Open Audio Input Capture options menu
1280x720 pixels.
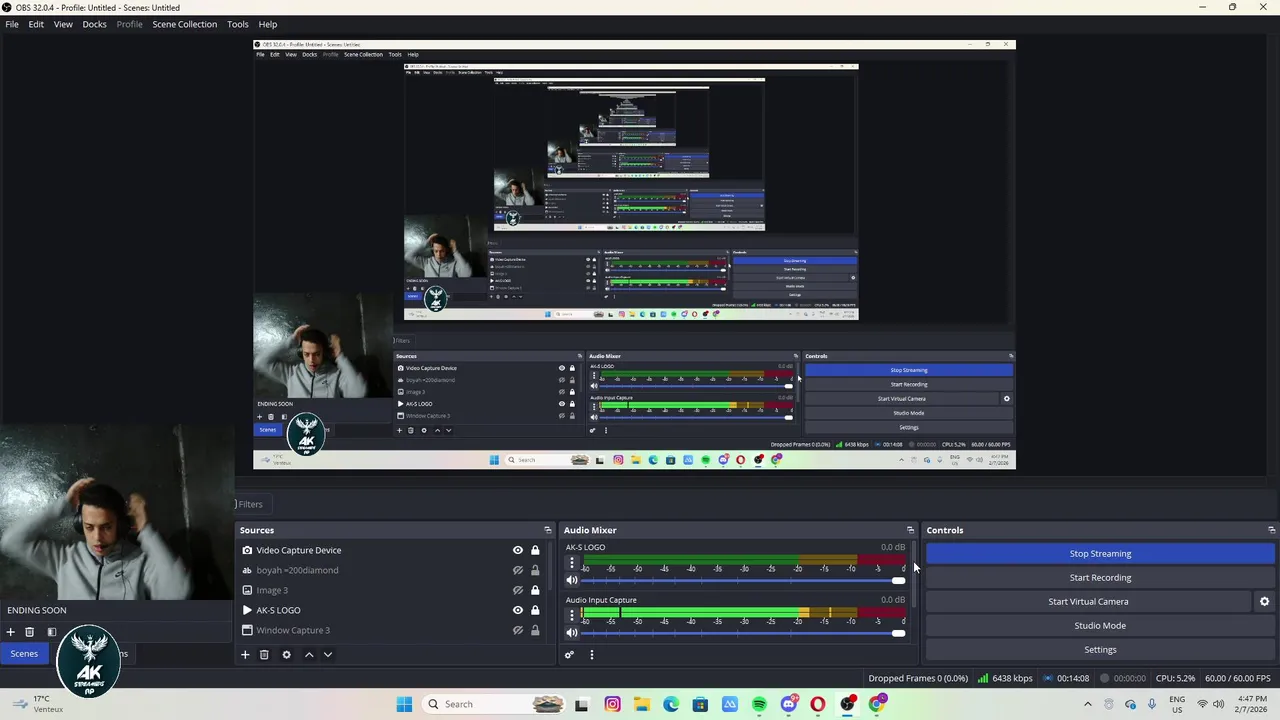click(x=572, y=616)
